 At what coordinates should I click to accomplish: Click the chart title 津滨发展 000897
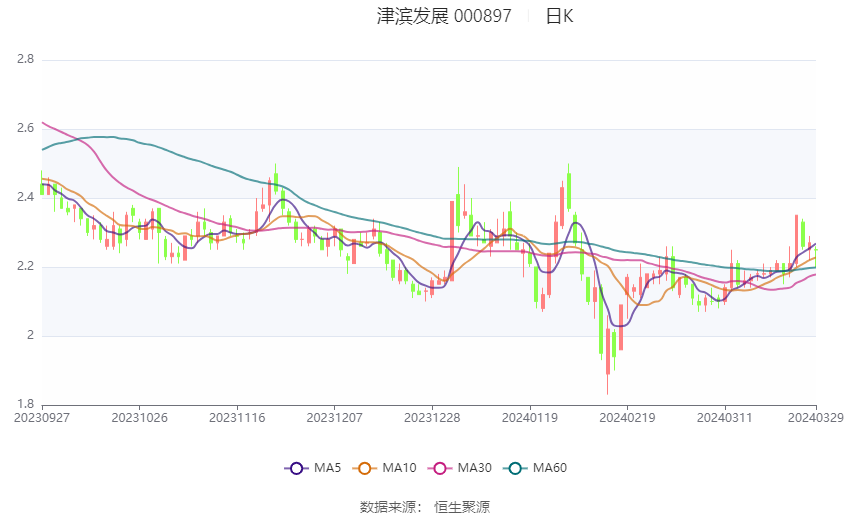point(444,16)
